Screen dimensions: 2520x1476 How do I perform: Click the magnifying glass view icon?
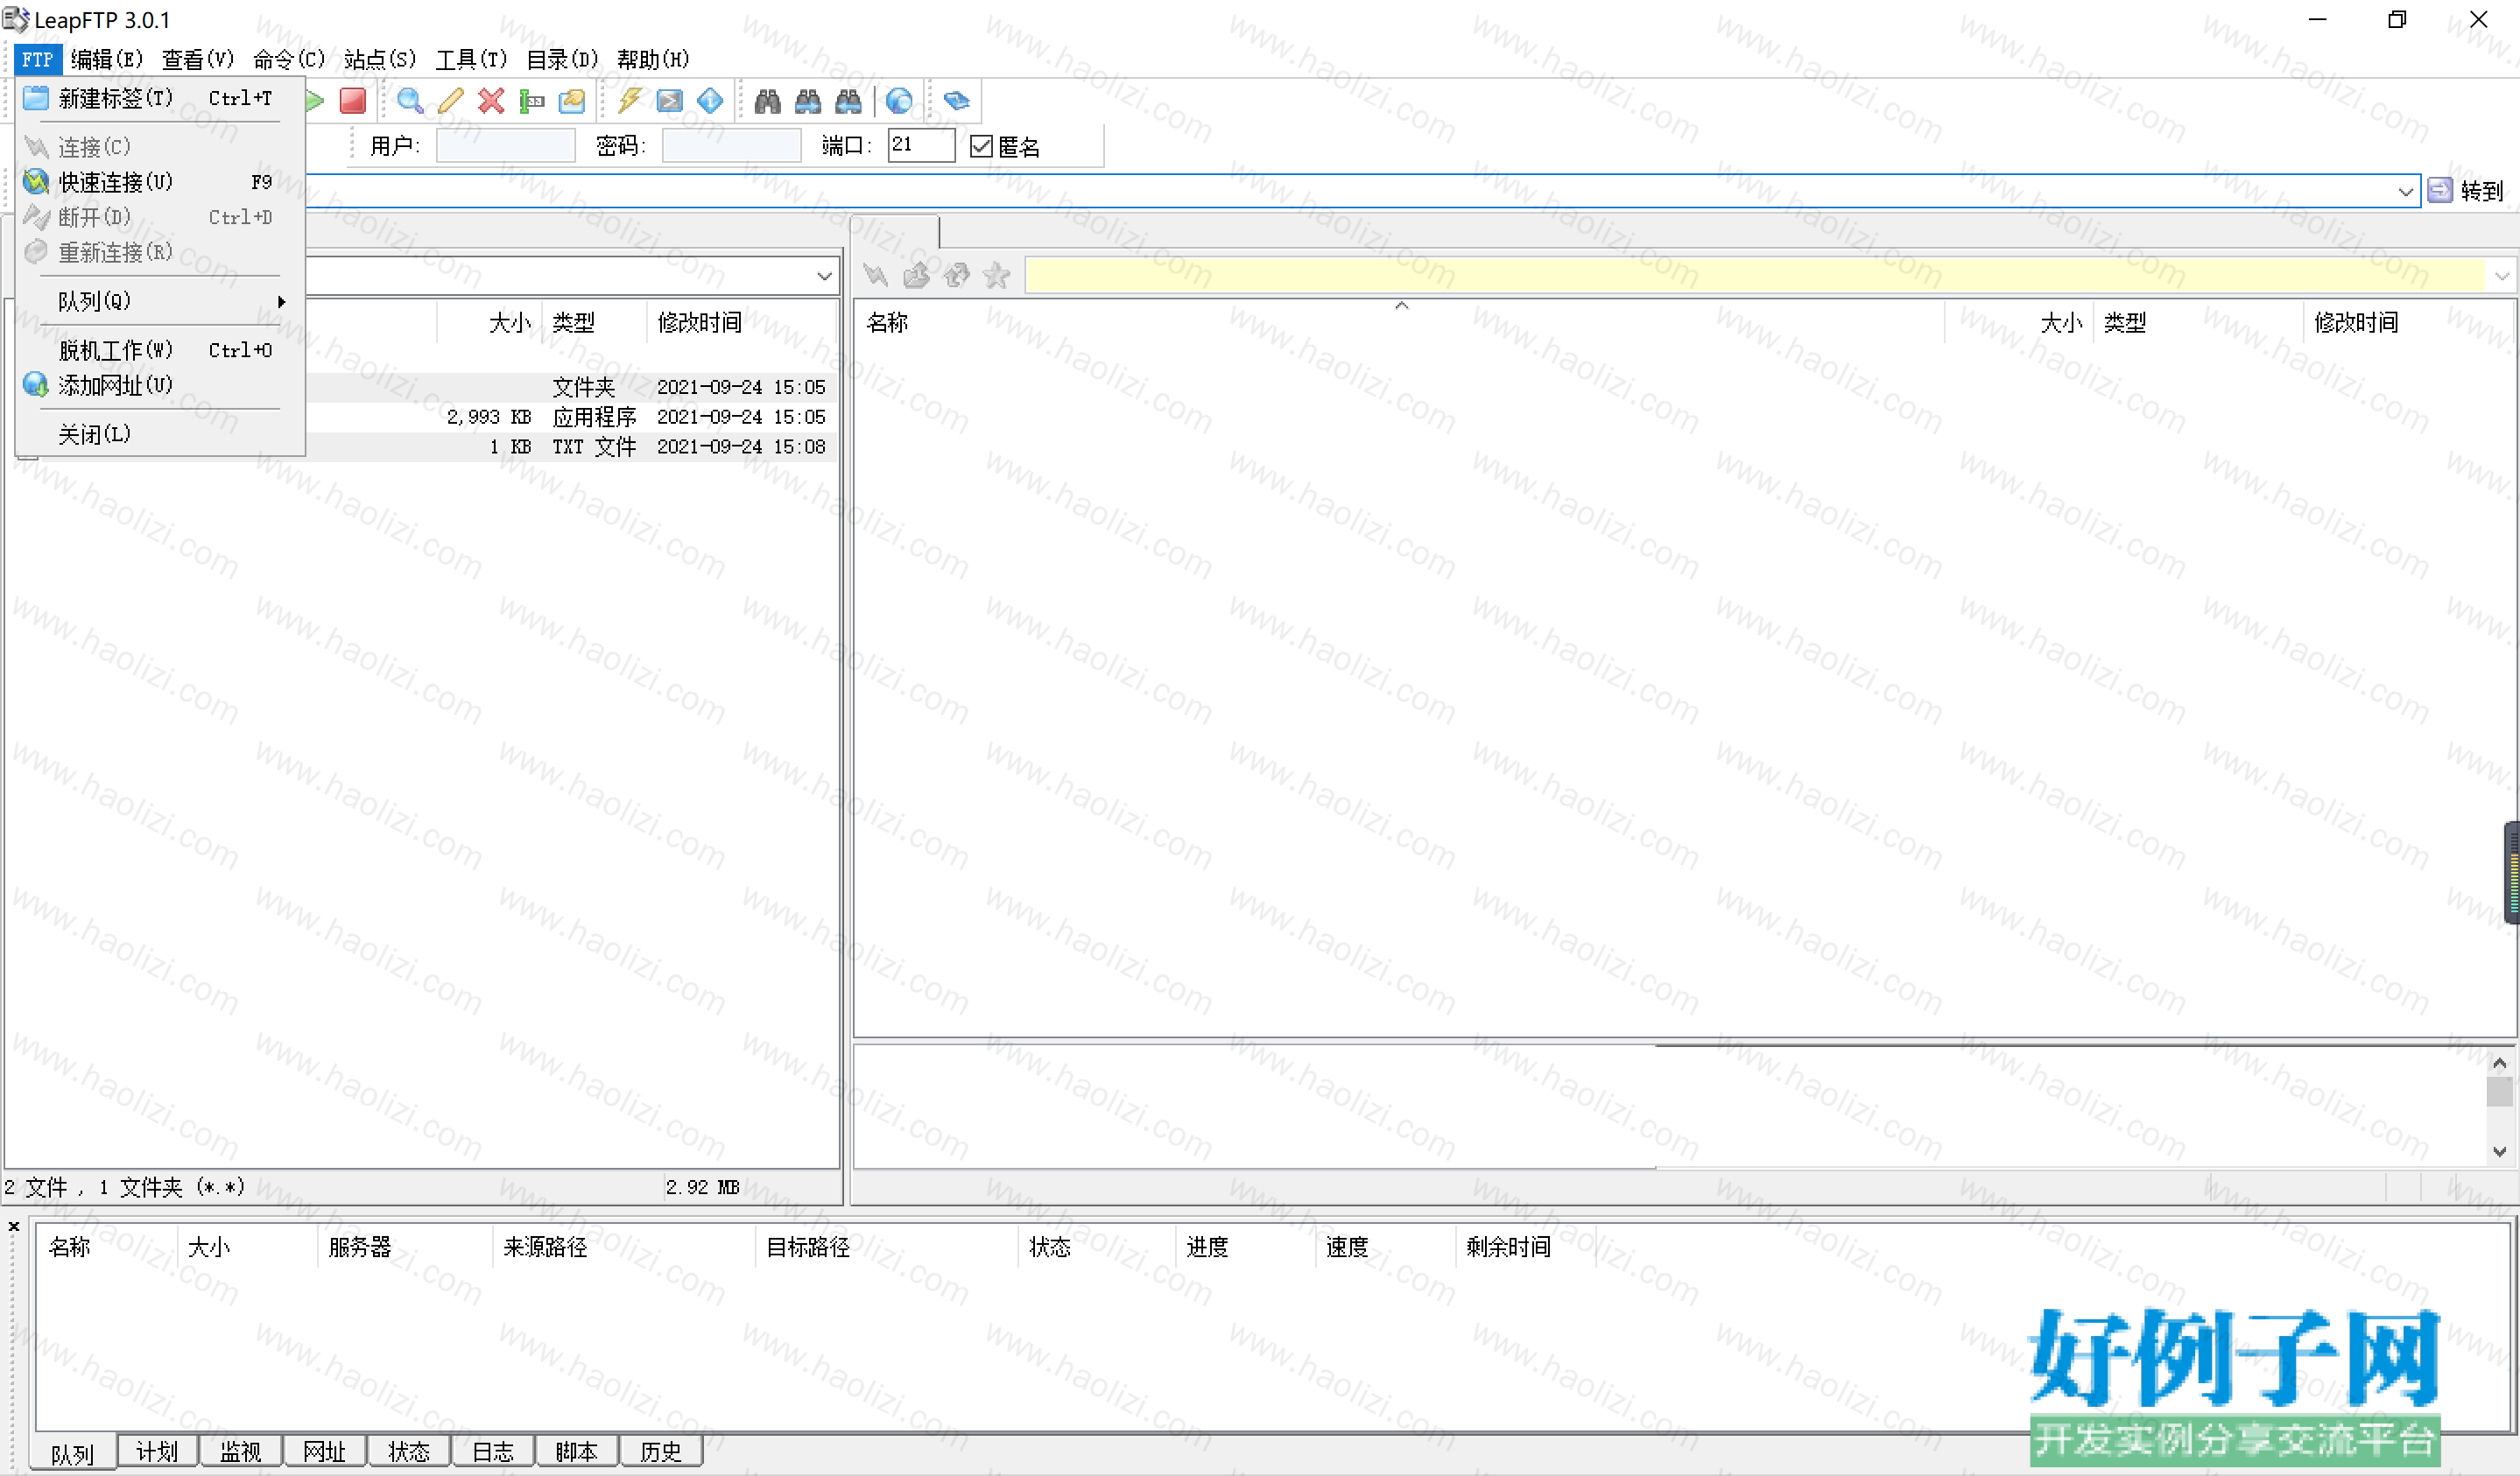click(410, 100)
